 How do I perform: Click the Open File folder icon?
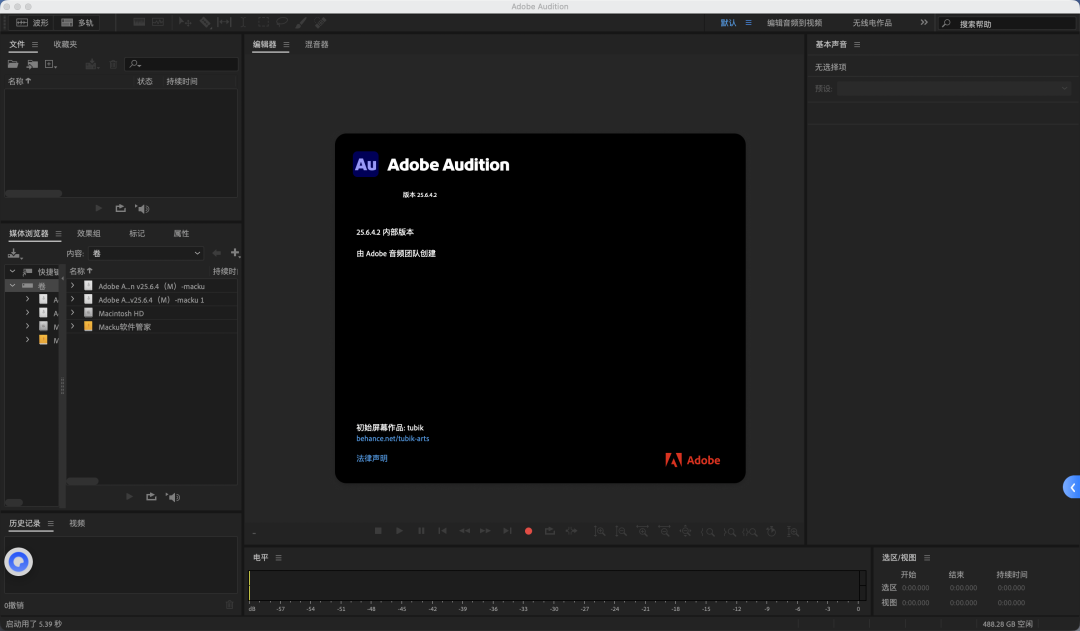(13, 64)
